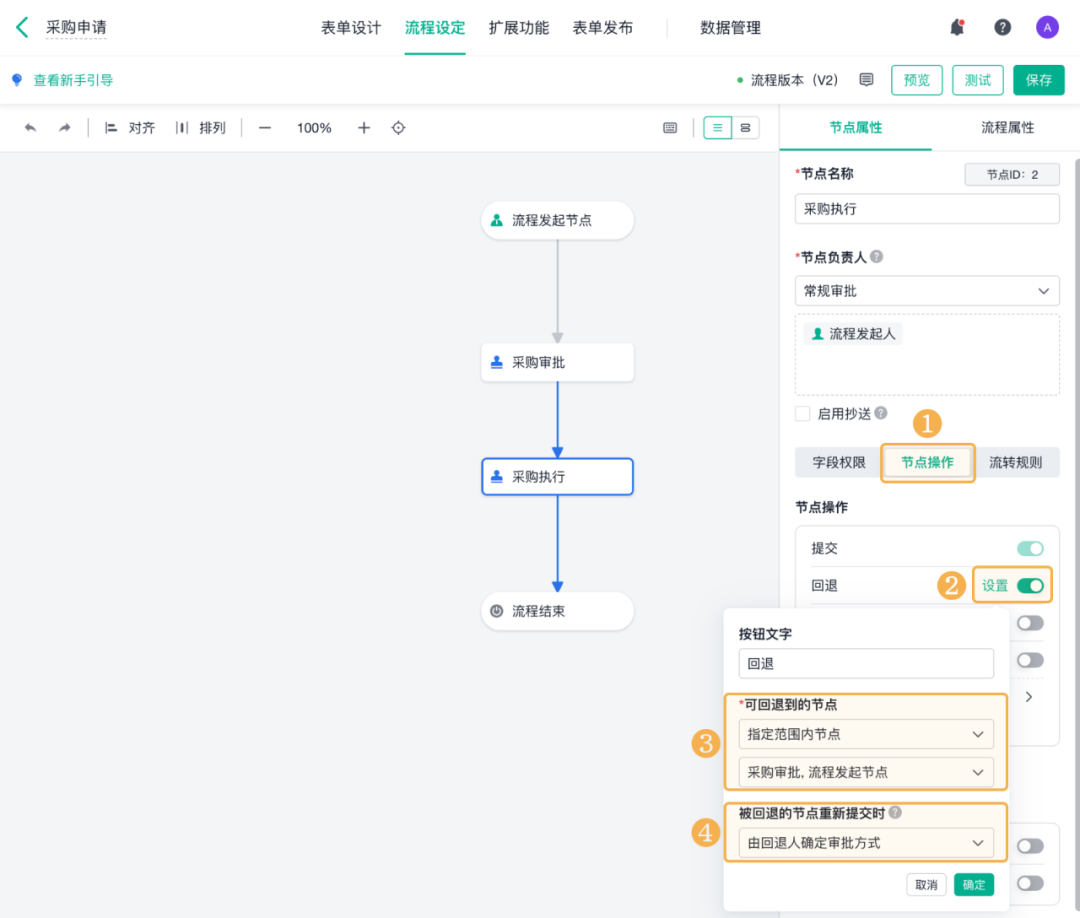Click the 采购申请 form title
1080x918 pixels.
[76, 28]
